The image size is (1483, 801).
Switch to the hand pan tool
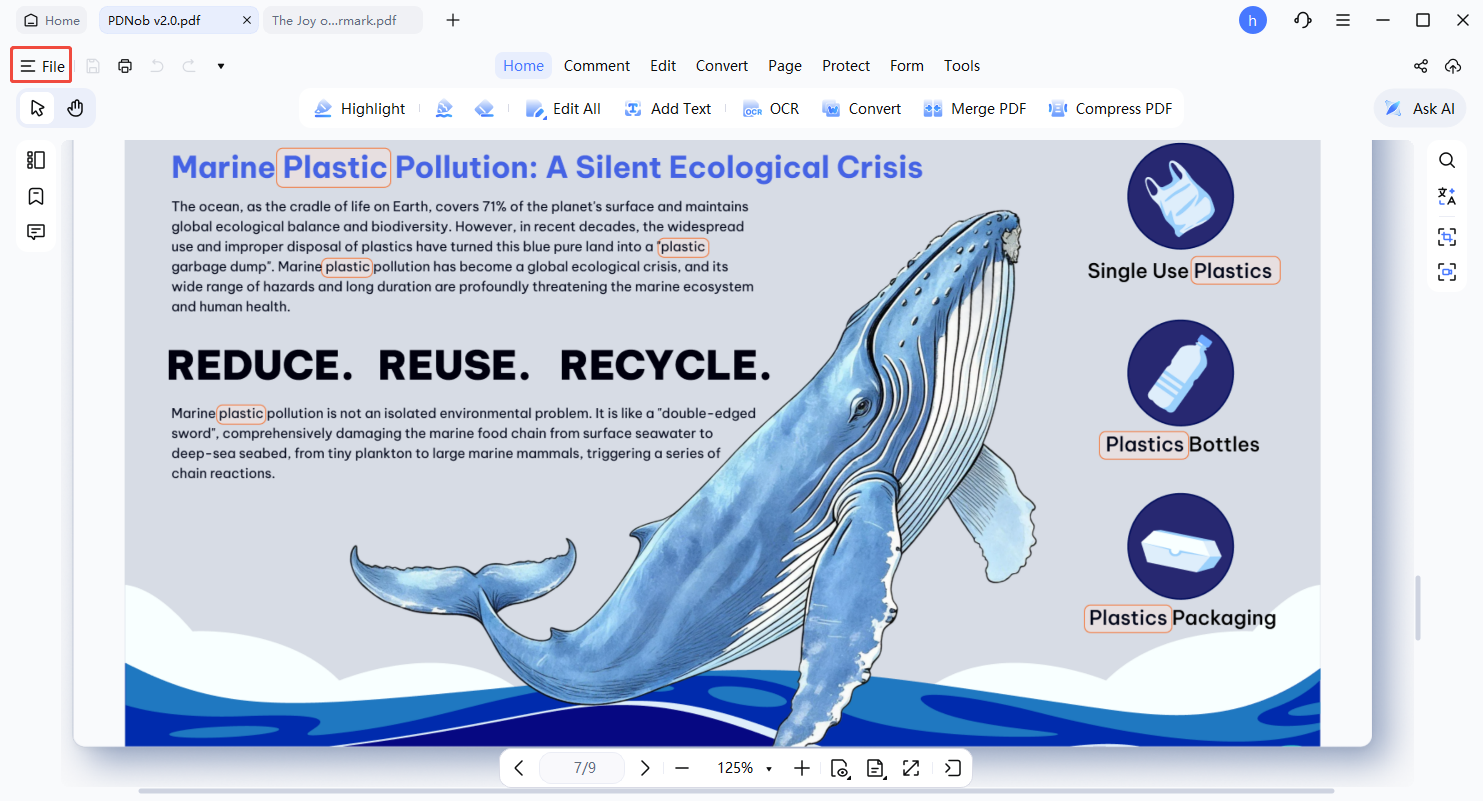(x=75, y=108)
